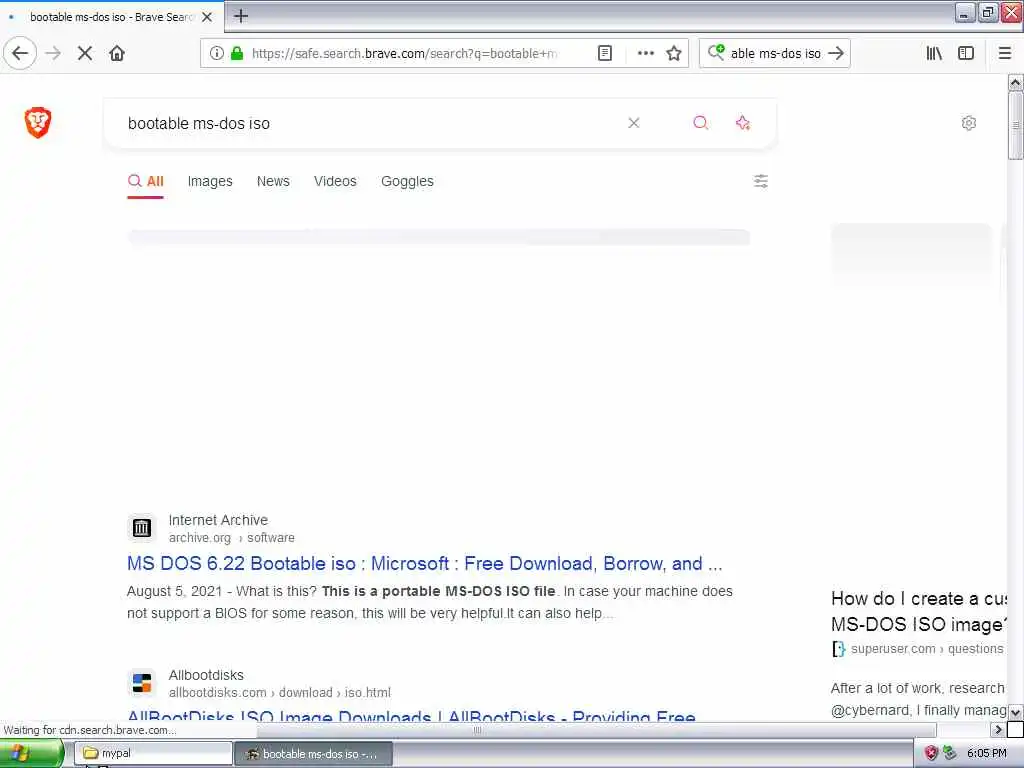Click allbootdisks.com download iso.html breadcrumb
This screenshot has width=1024, height=768.
pos(280,693)
